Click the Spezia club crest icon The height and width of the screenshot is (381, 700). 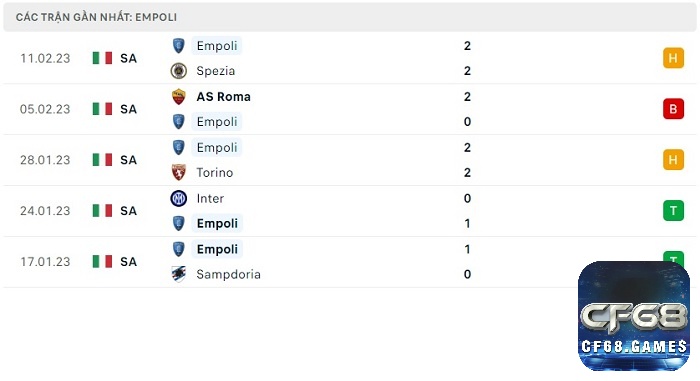(x=179, y=71)
